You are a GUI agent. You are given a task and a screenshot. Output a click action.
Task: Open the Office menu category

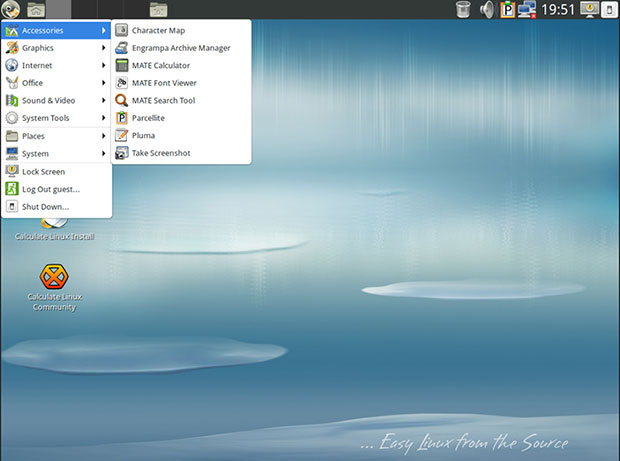56,83
